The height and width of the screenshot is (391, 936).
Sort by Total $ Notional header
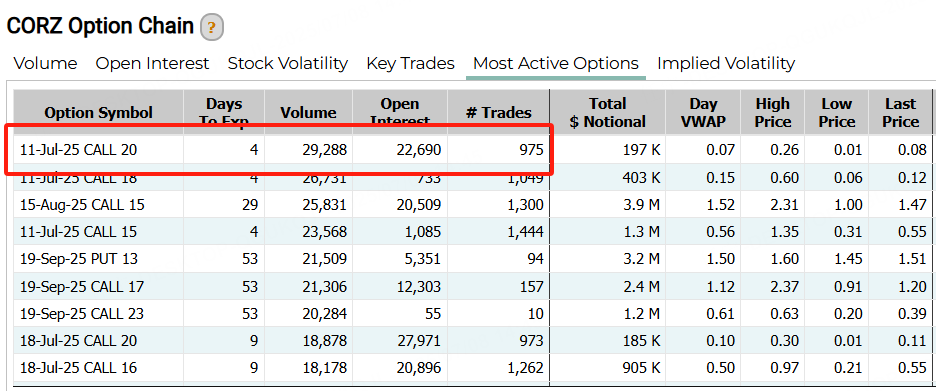click(x=608, y=112)
